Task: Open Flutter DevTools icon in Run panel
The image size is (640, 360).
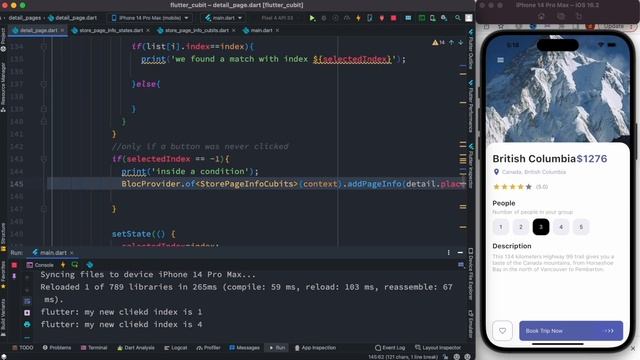Action: coord(90,265)
